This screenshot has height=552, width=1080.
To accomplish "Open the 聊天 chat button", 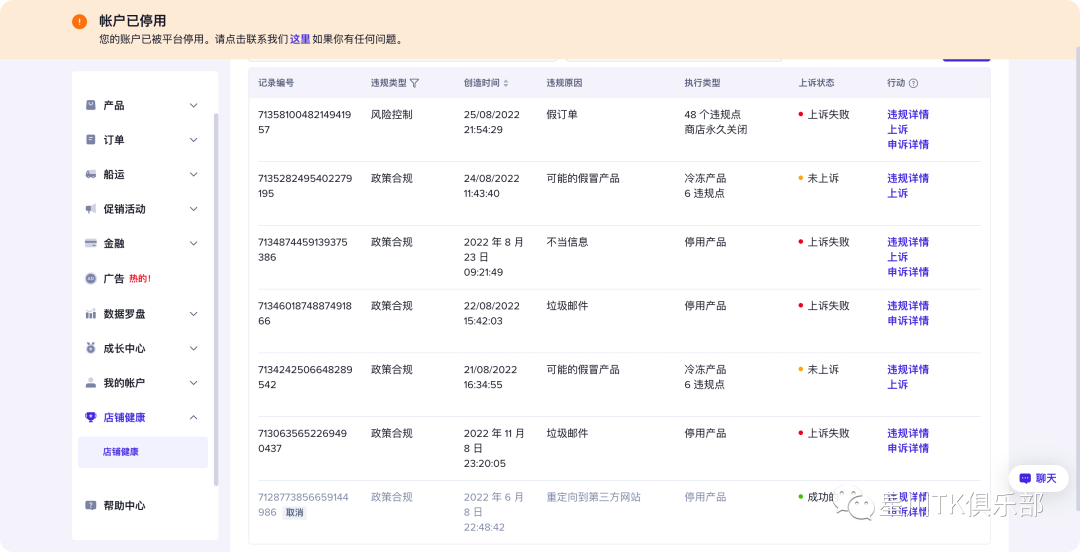I will pos(1039,478).
